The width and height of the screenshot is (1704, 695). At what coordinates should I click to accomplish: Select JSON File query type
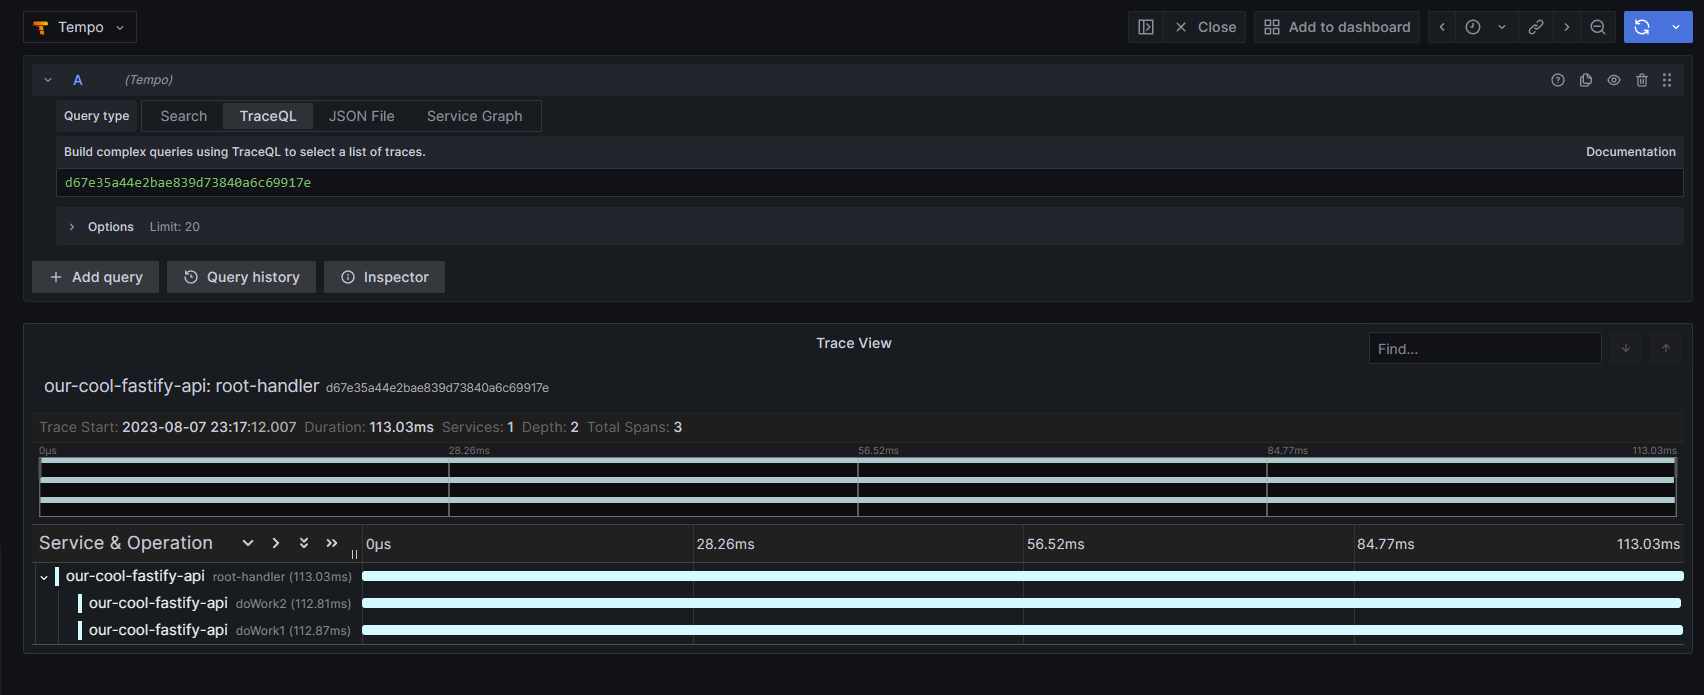pos(362,116)
